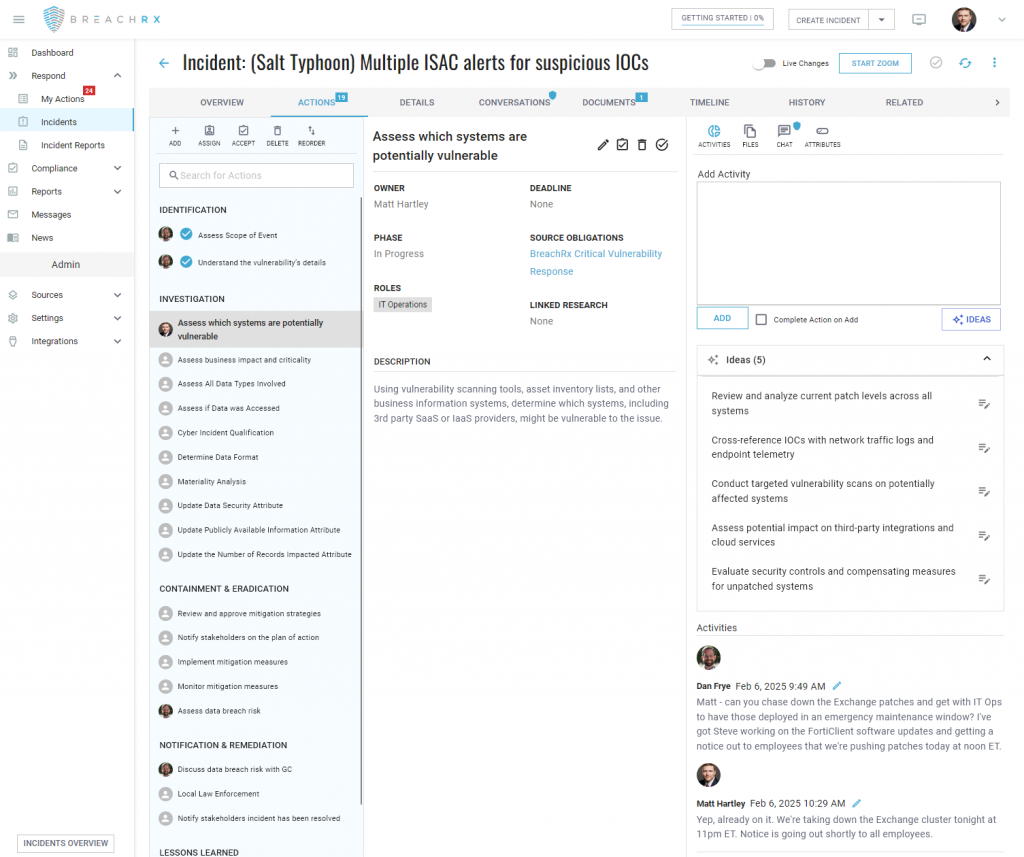This screenshot has width=1024, height=857.
Task: Open the Create Incident dropdown arrow
Action: click(x=882, y=20)
